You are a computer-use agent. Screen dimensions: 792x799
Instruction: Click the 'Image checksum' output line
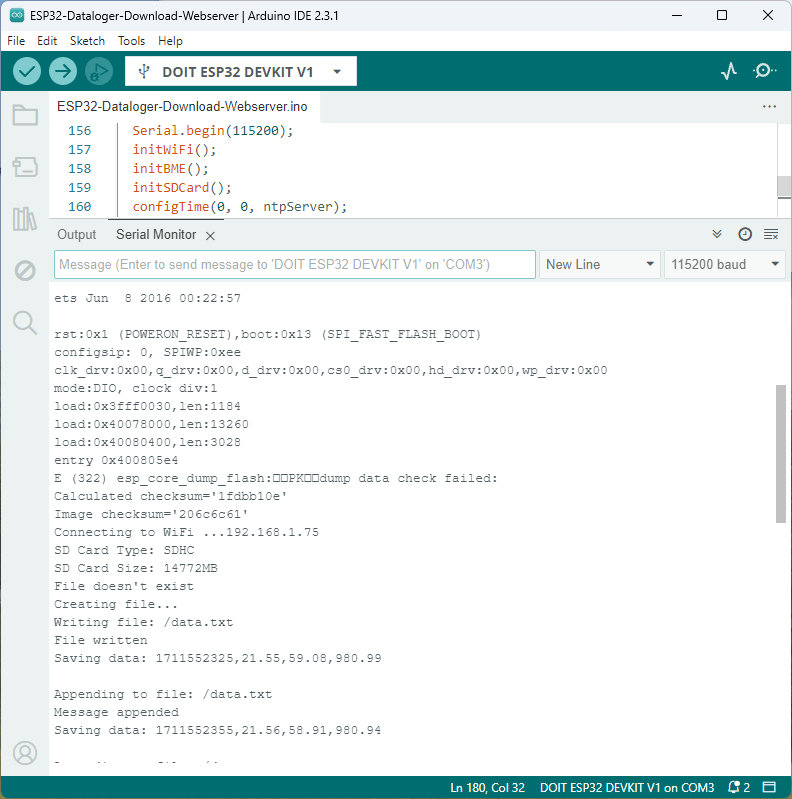coord(151,514)
